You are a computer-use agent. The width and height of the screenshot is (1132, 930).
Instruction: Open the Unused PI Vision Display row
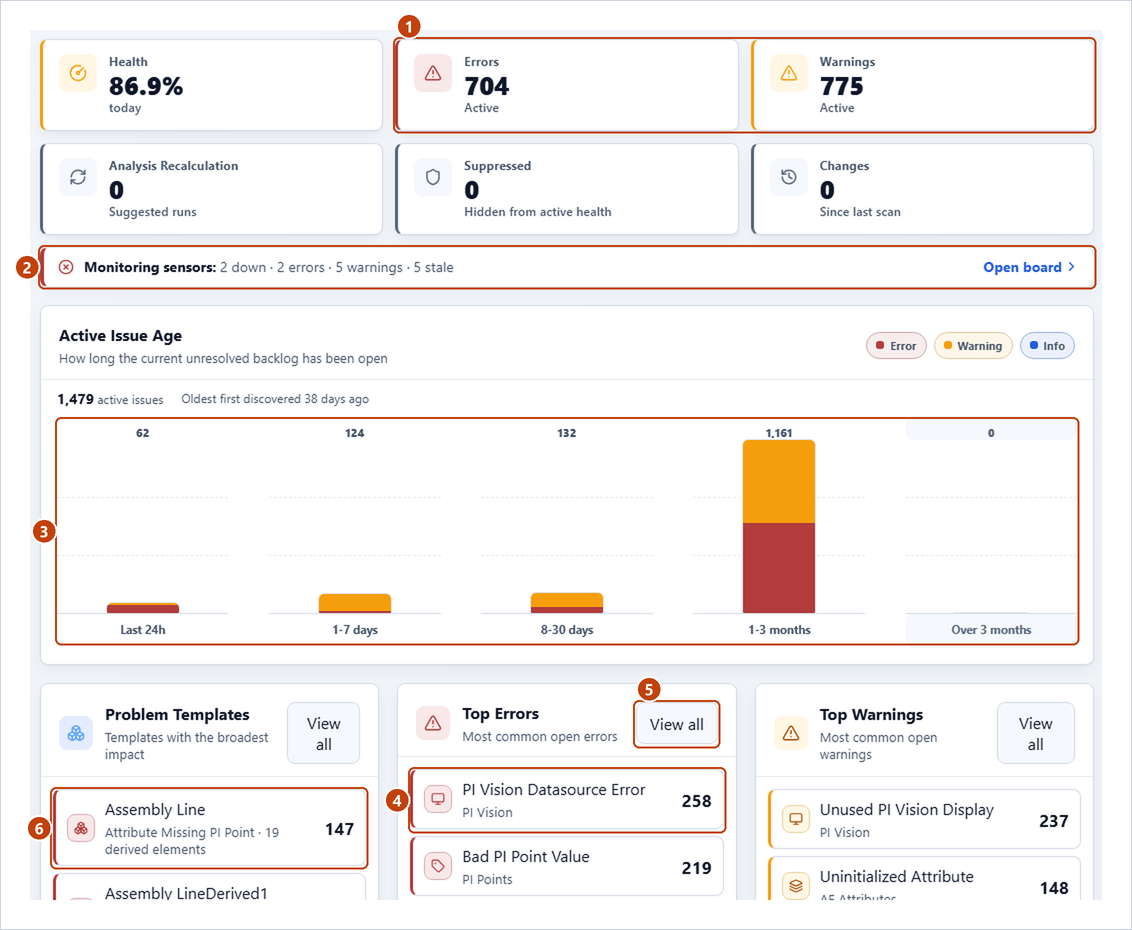925,820
